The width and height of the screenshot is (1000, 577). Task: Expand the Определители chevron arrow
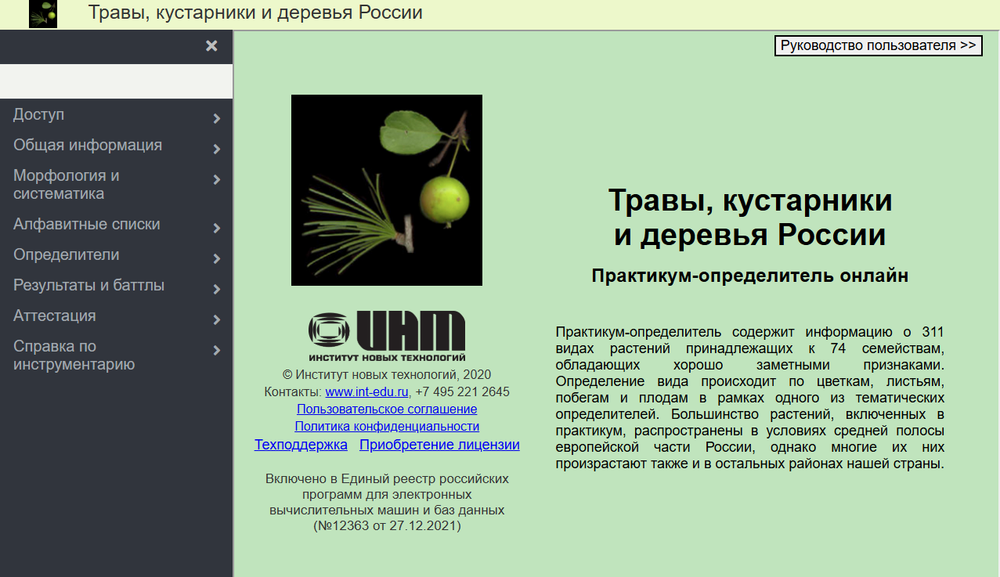217,259
